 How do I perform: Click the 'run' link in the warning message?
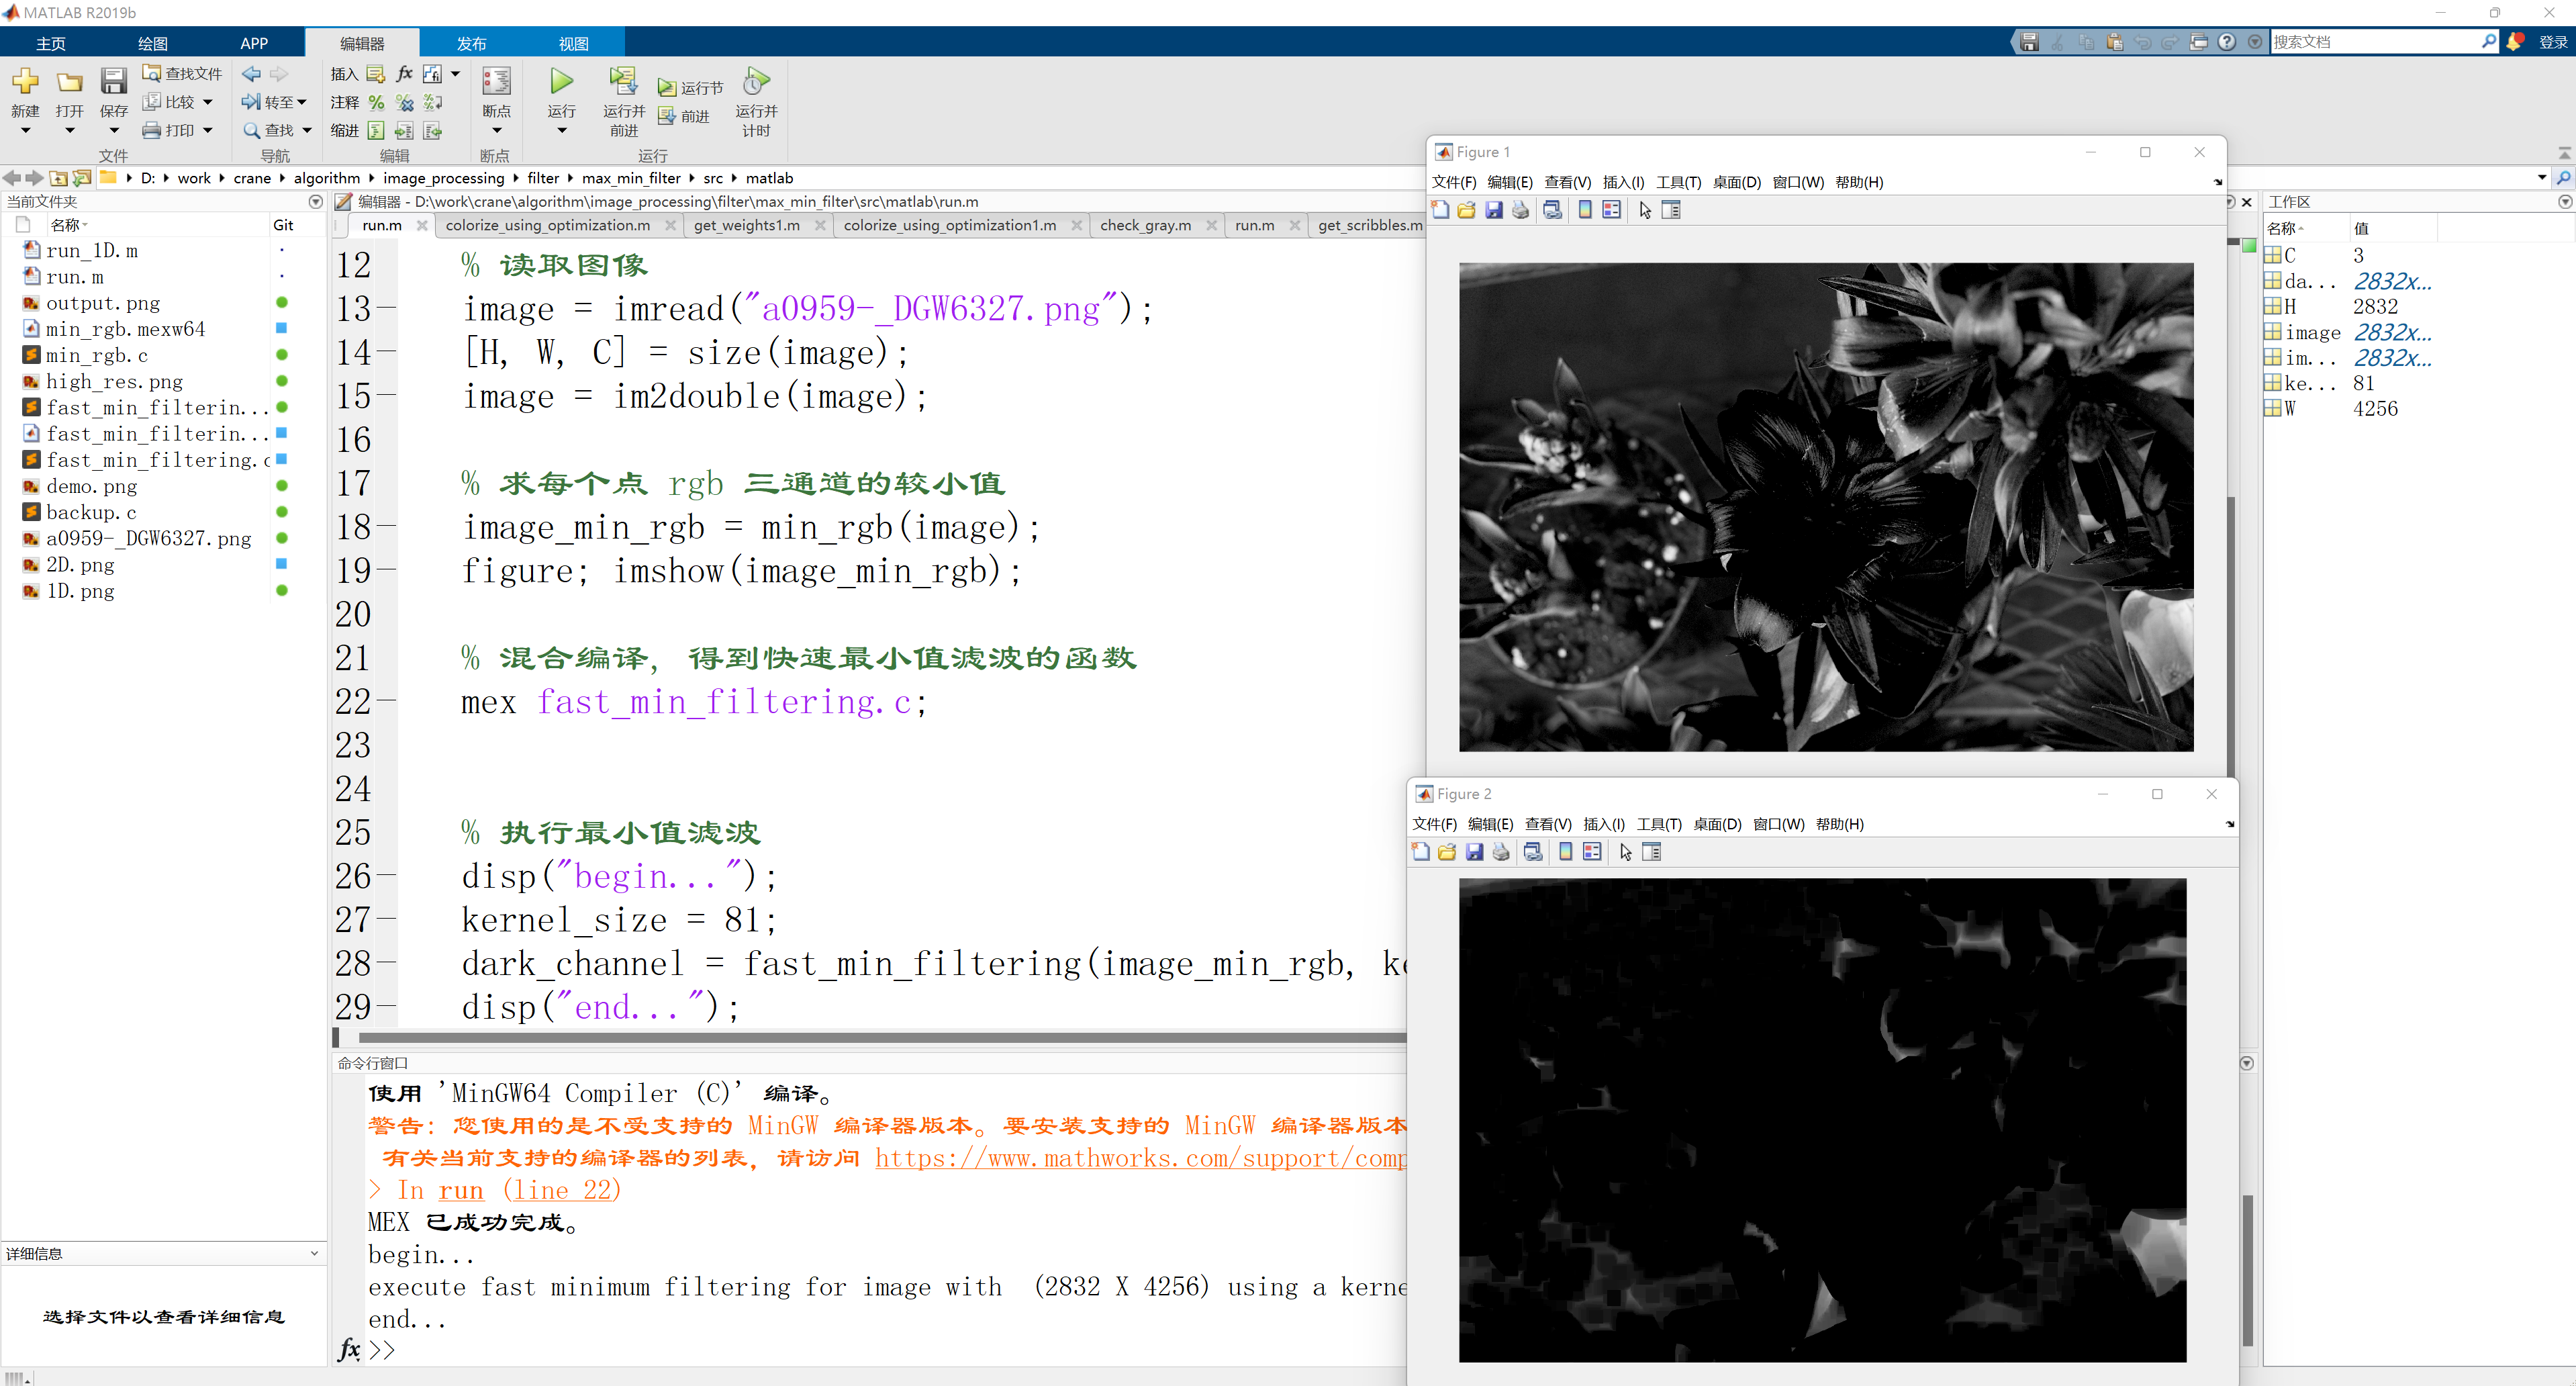460,1190
